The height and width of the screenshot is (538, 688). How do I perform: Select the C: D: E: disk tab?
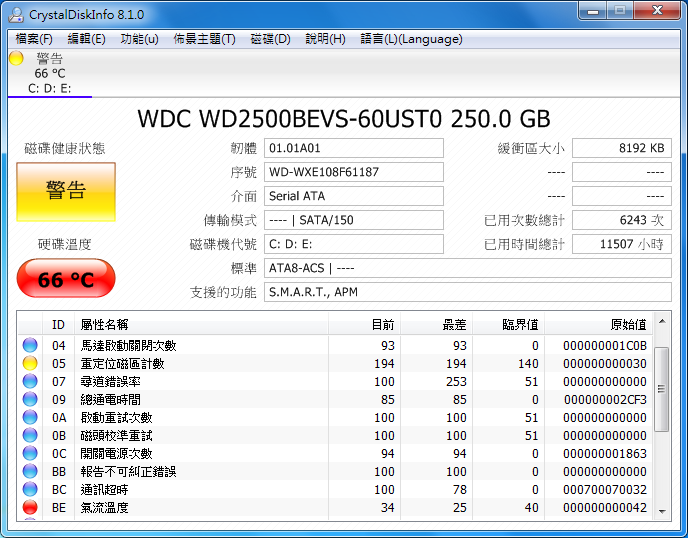(50, 73)
